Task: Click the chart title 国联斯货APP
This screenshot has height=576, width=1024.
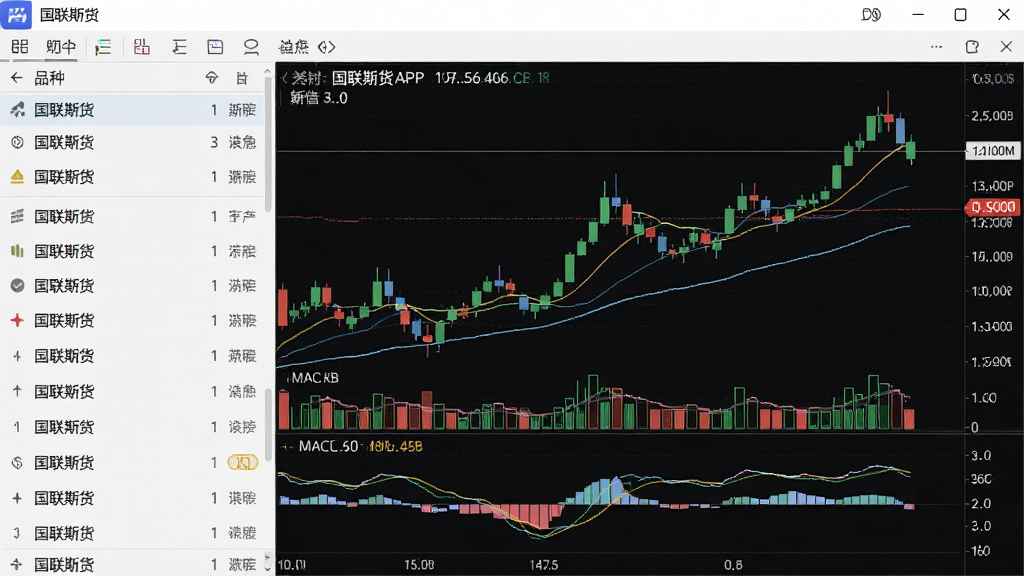Action: 377,78
